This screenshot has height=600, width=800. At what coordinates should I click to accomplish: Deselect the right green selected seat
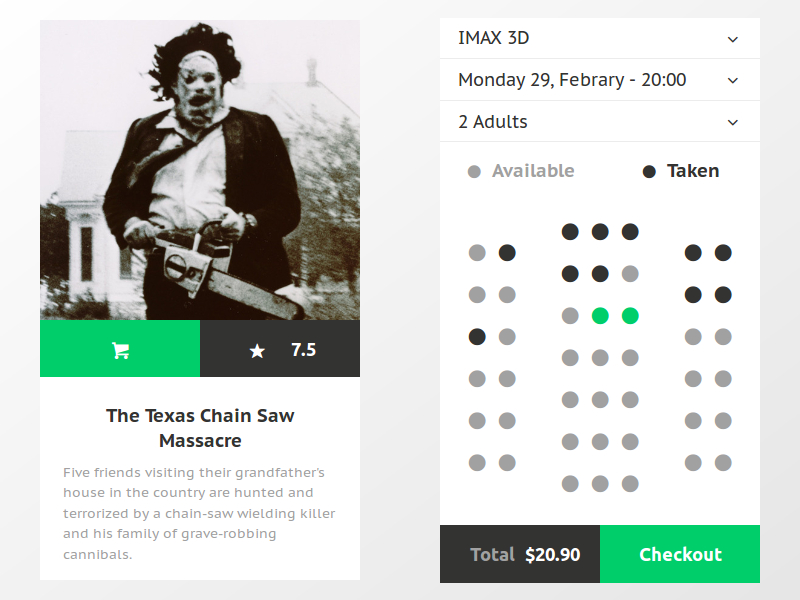[630, 316]
